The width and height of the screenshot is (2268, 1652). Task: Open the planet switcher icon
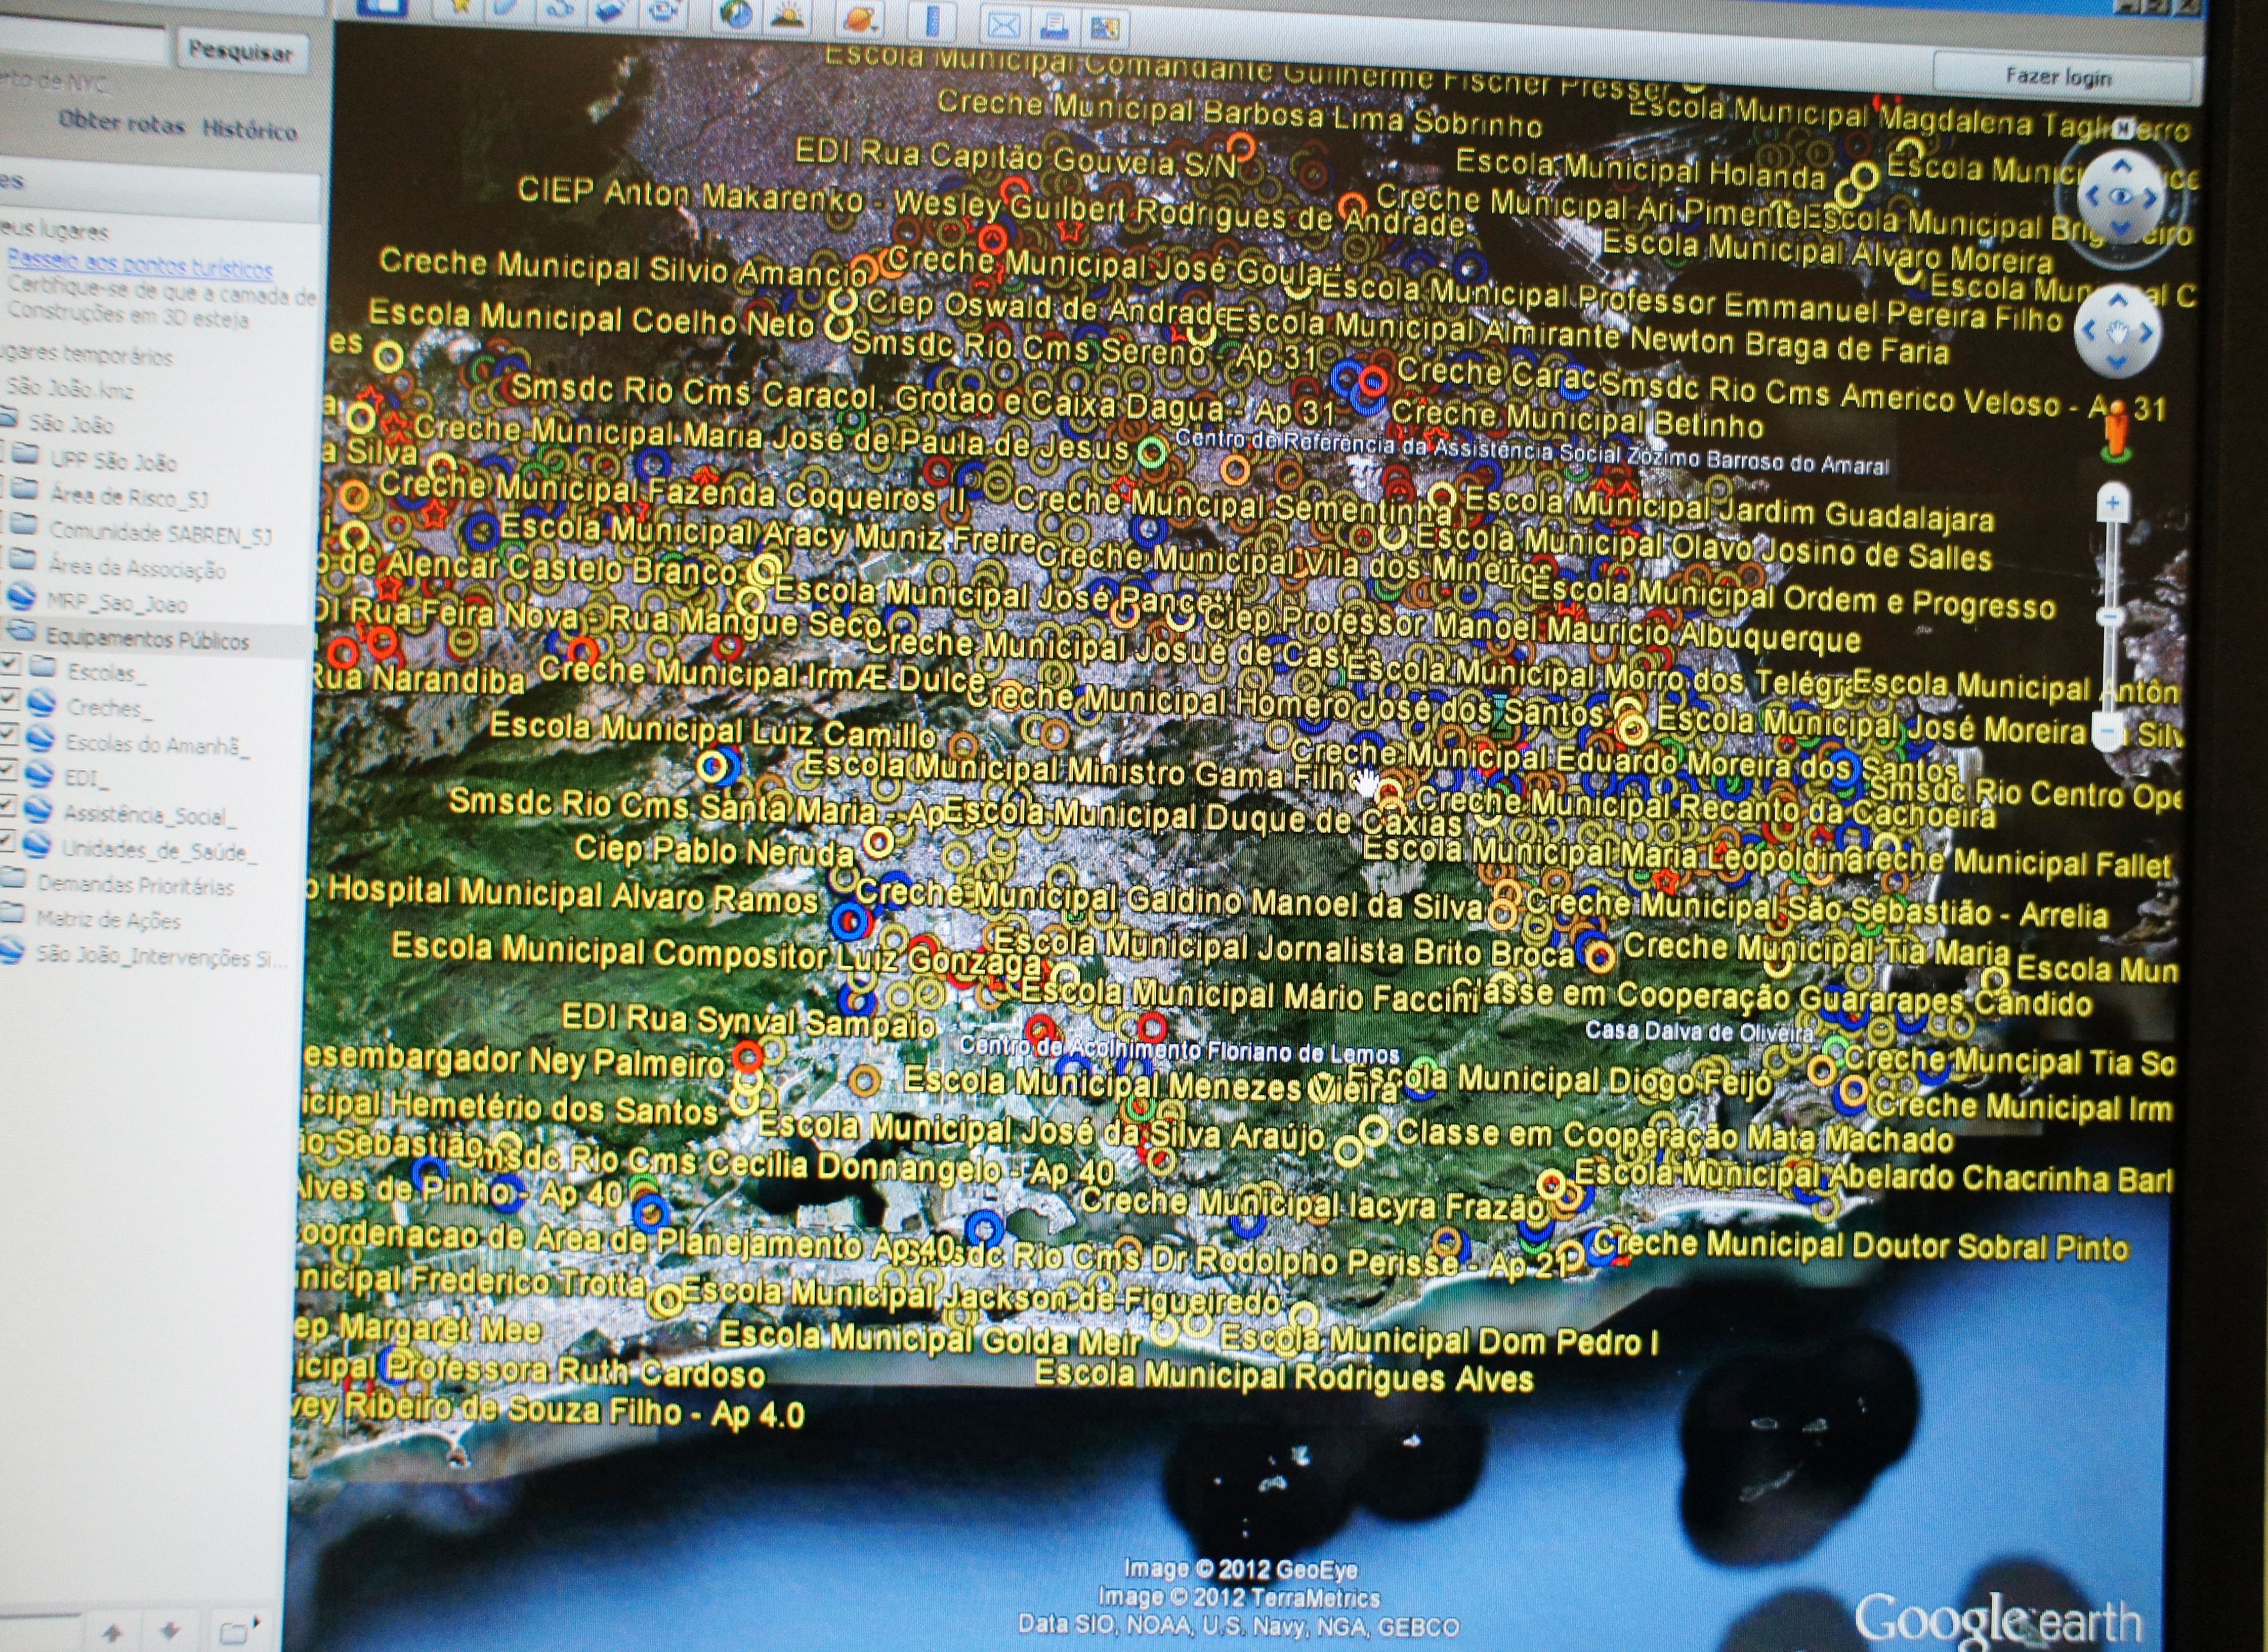pos(859,19)
